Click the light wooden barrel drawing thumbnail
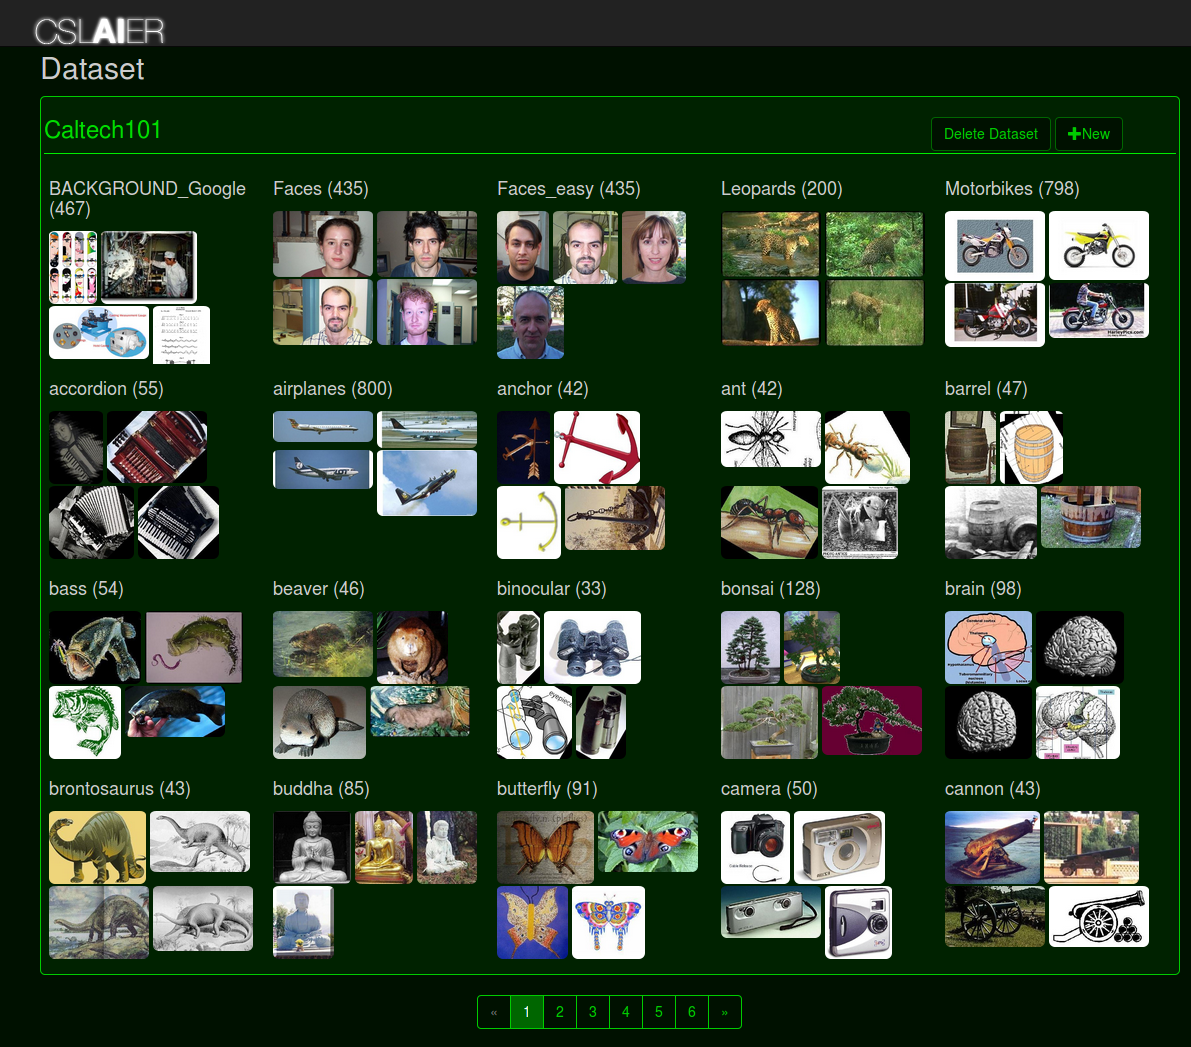The width and height of the screenshot is (1191, 1047). tap(1031, 448)
